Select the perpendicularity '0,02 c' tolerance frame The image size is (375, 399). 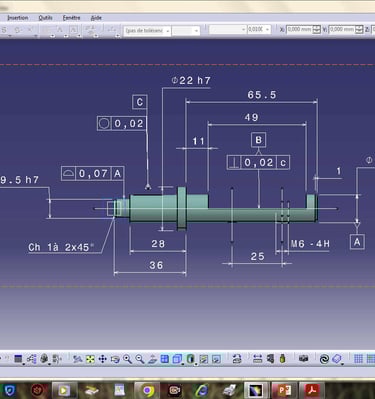tap(258, 163)
